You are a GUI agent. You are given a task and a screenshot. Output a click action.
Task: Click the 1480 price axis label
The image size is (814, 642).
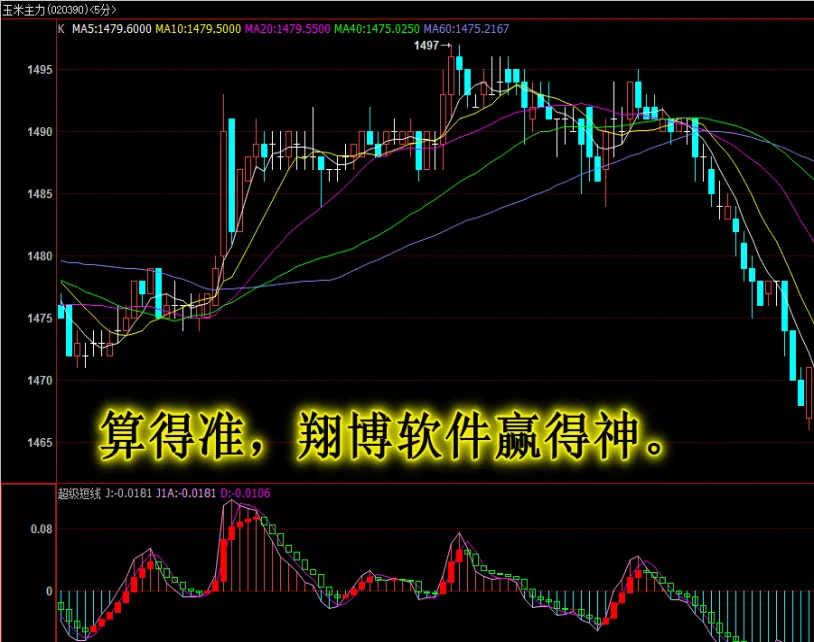tap(40, 256)
